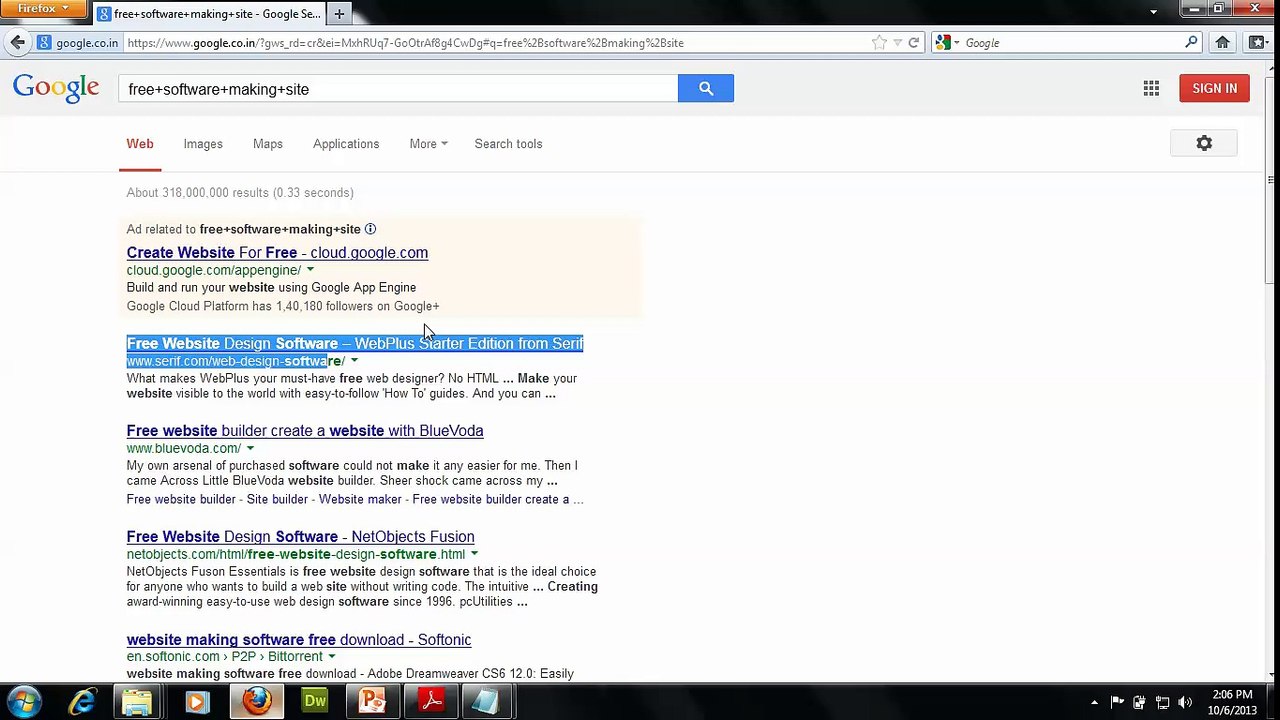Open the volume control in system tray

click(1185, 702)
